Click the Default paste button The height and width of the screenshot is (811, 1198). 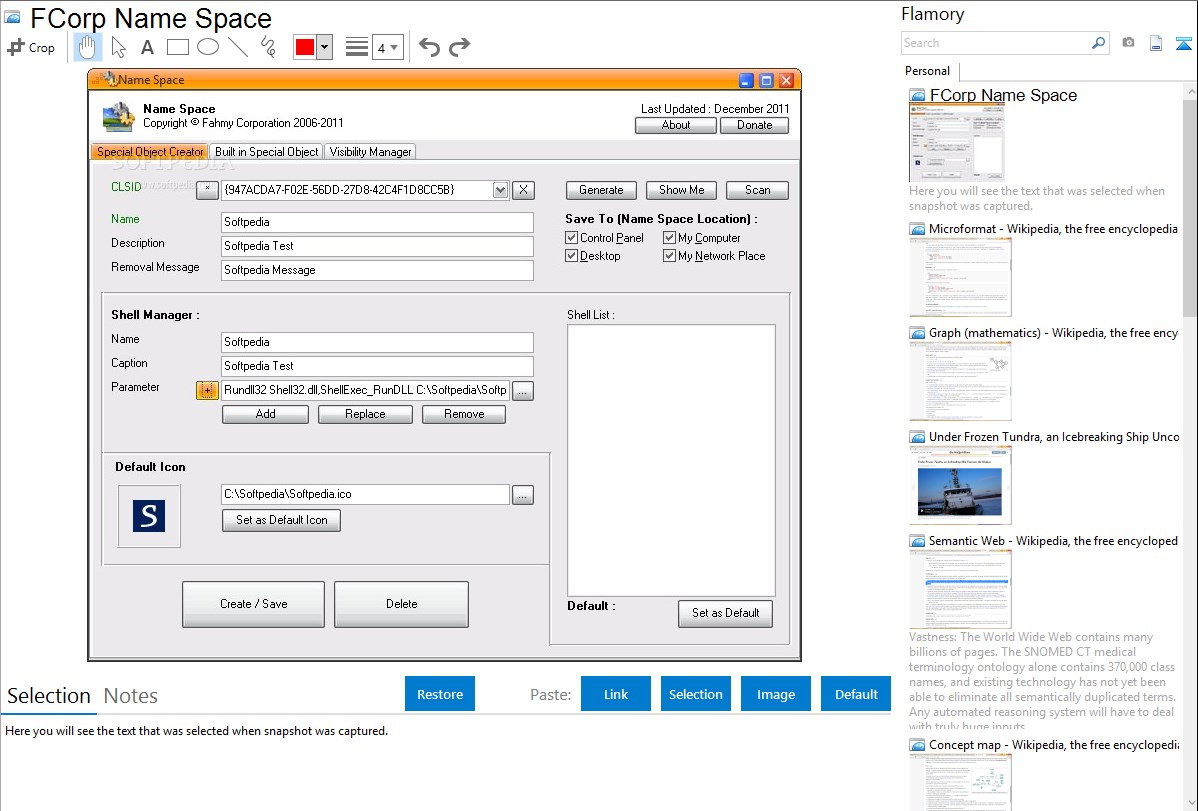(856, 694)
